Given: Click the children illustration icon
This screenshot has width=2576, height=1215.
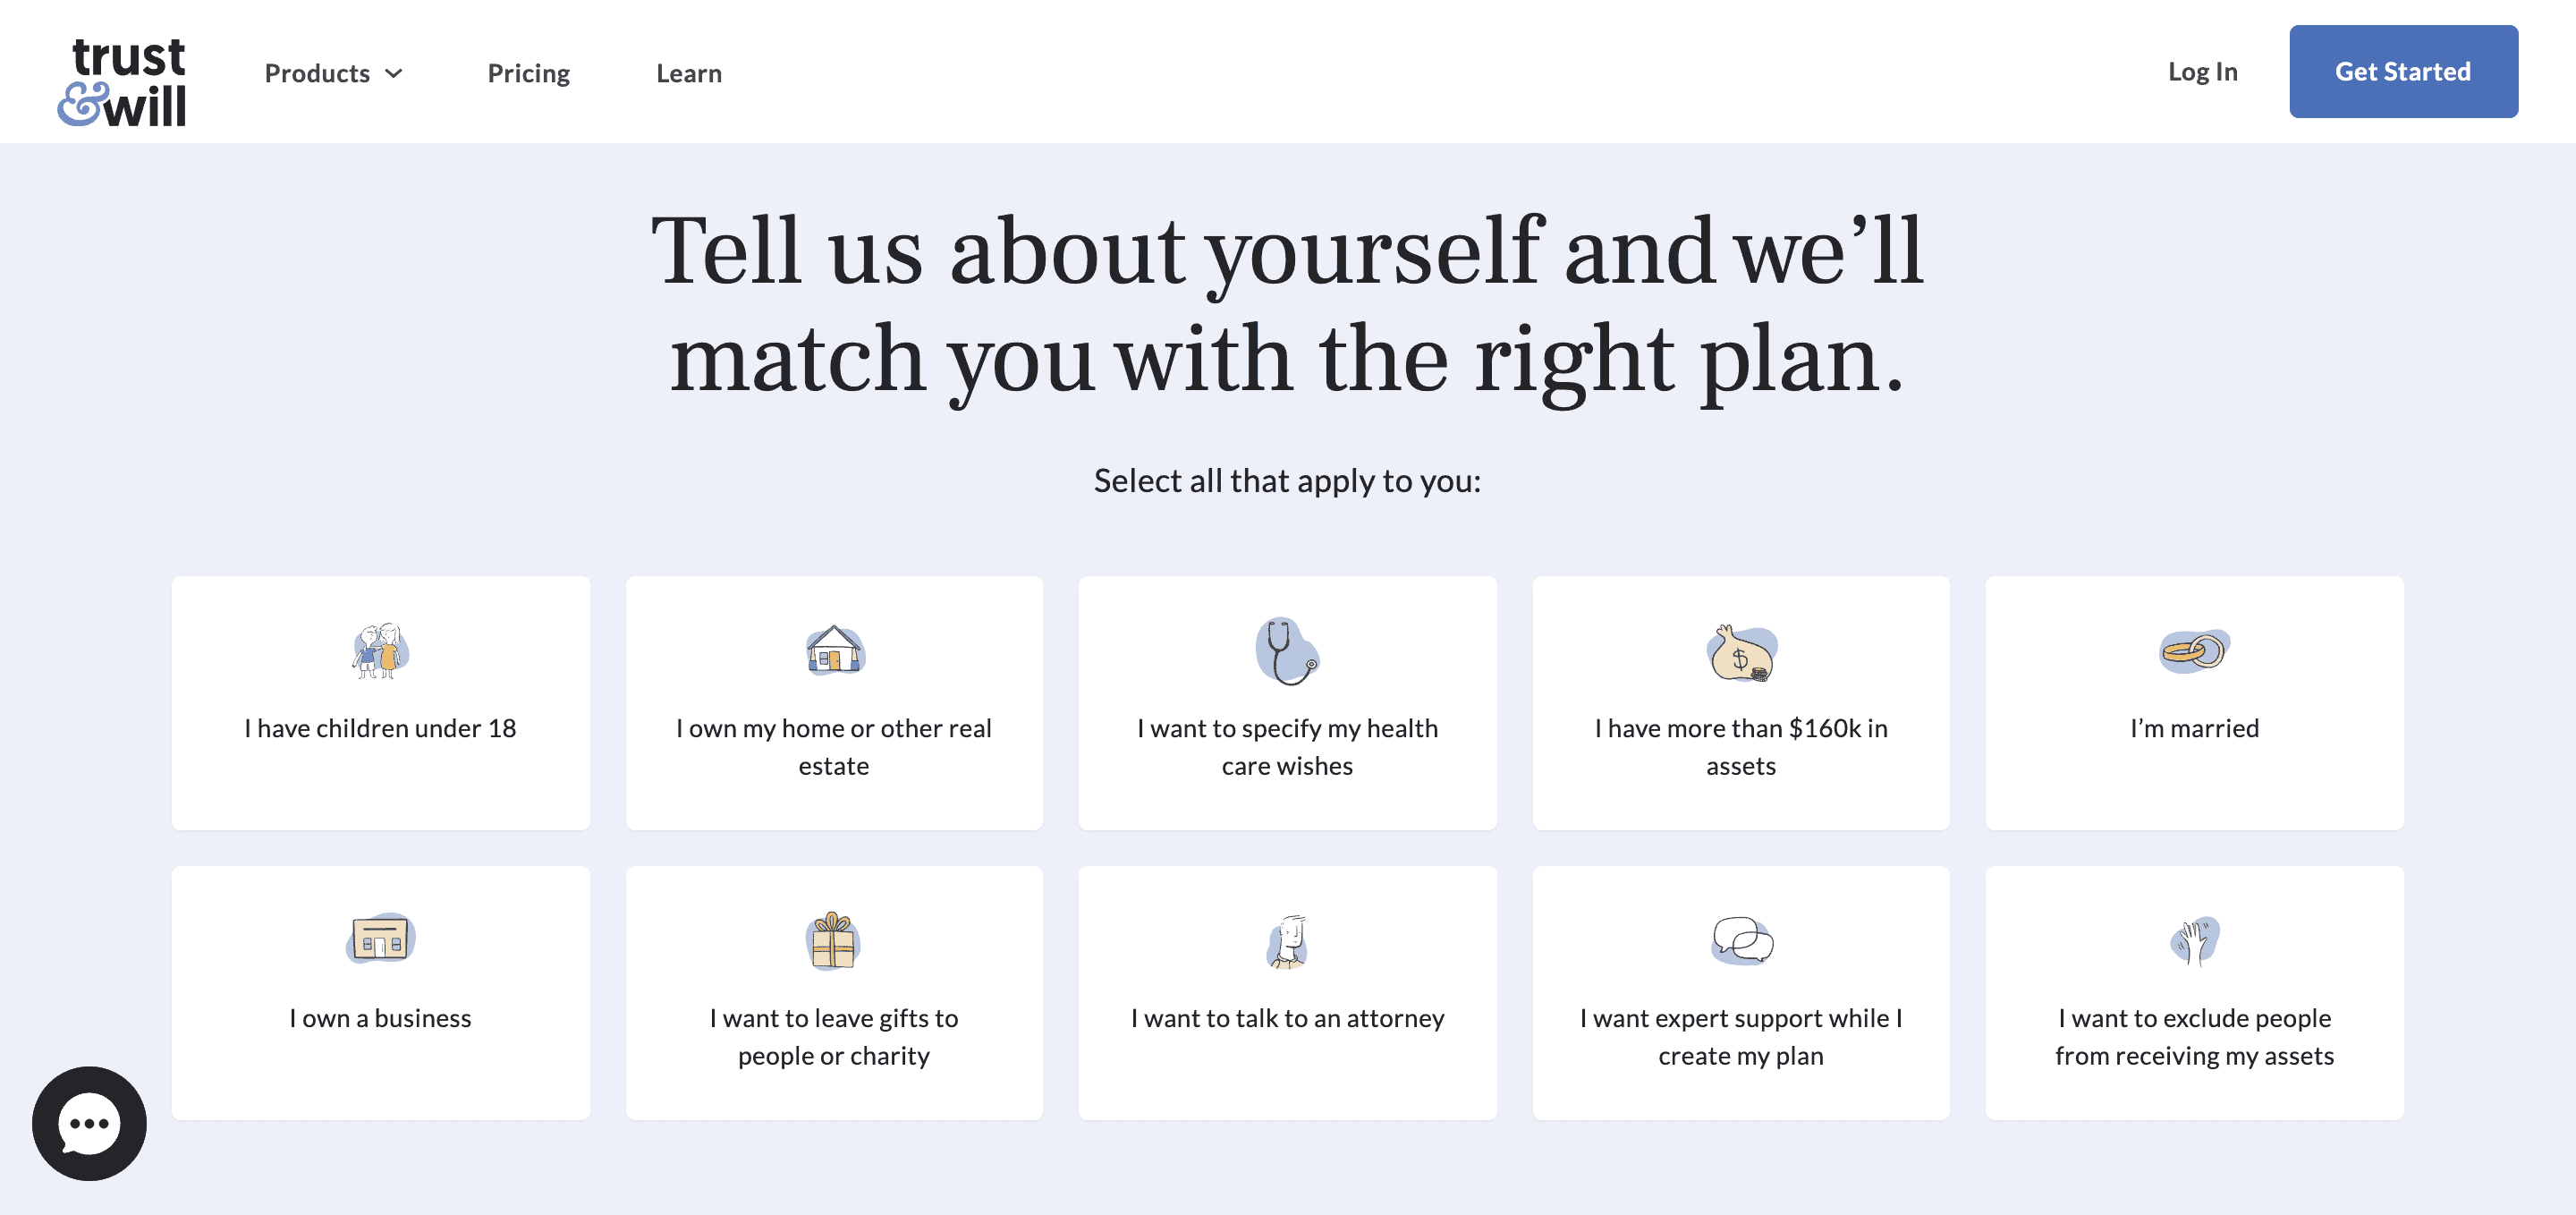Looking at the screenshot, I should point(380,651).
